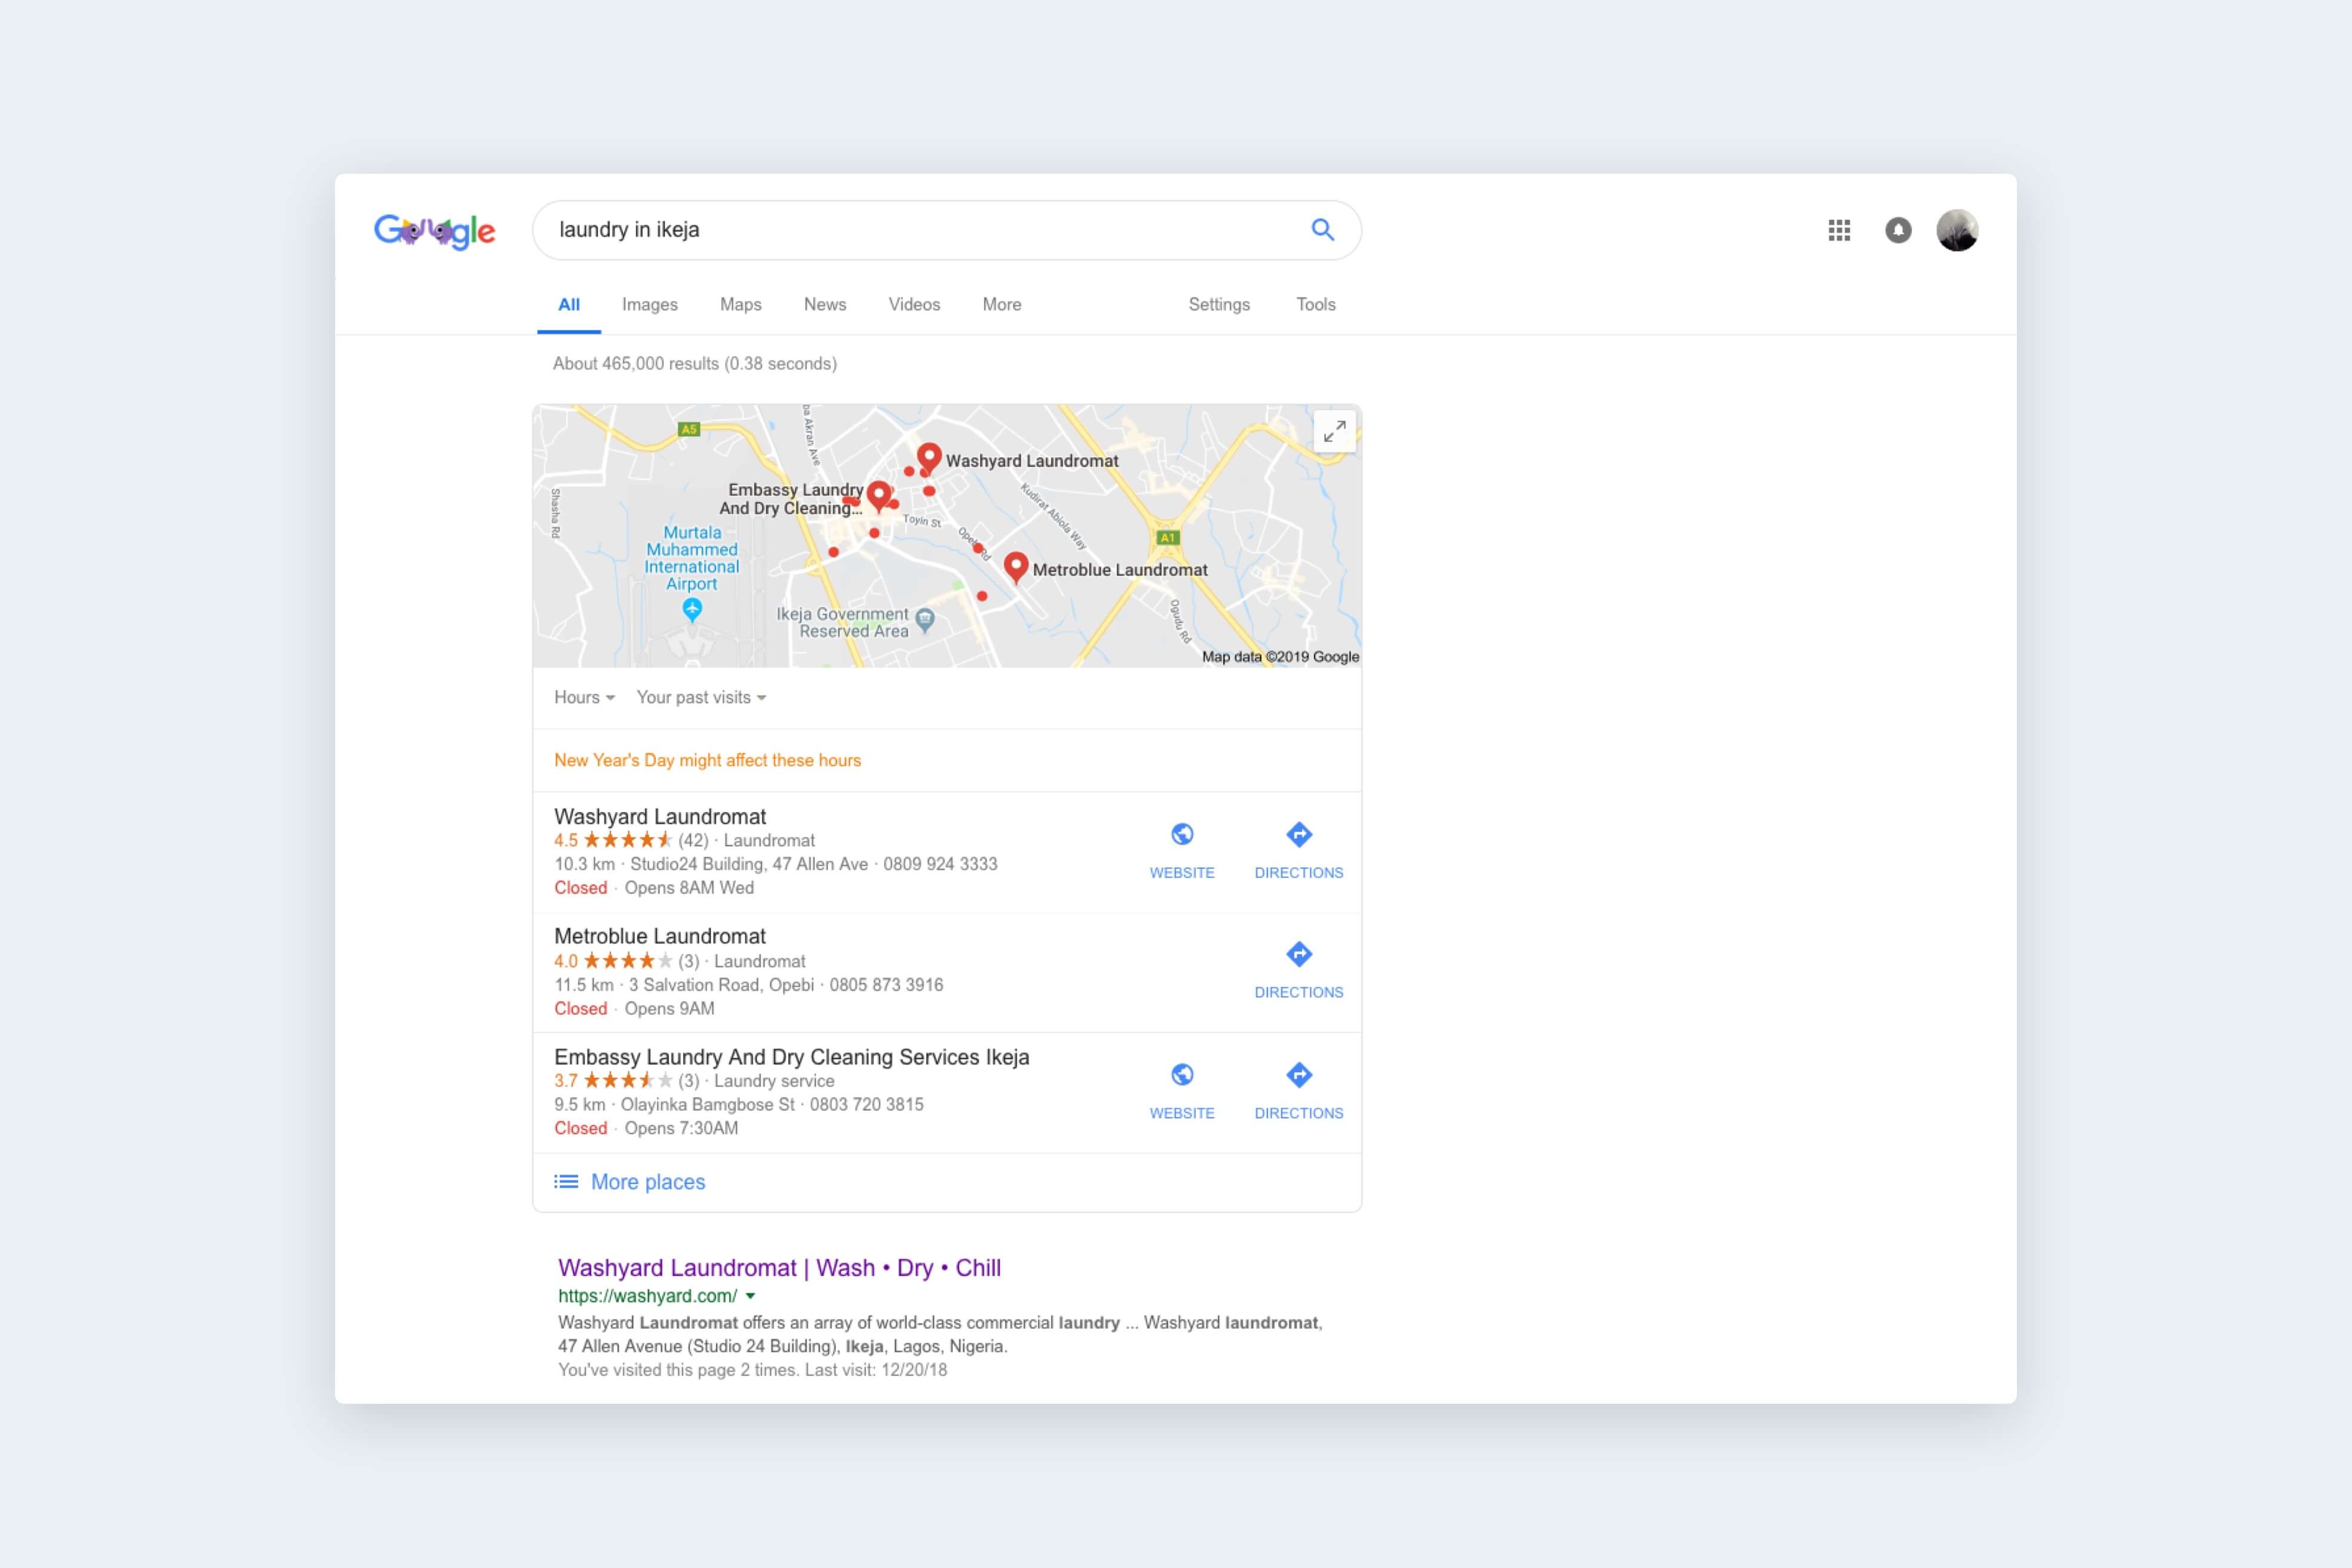Open the More search menu
Viewport: 2352px width, 1568px height.
[x=1002, y=305]
